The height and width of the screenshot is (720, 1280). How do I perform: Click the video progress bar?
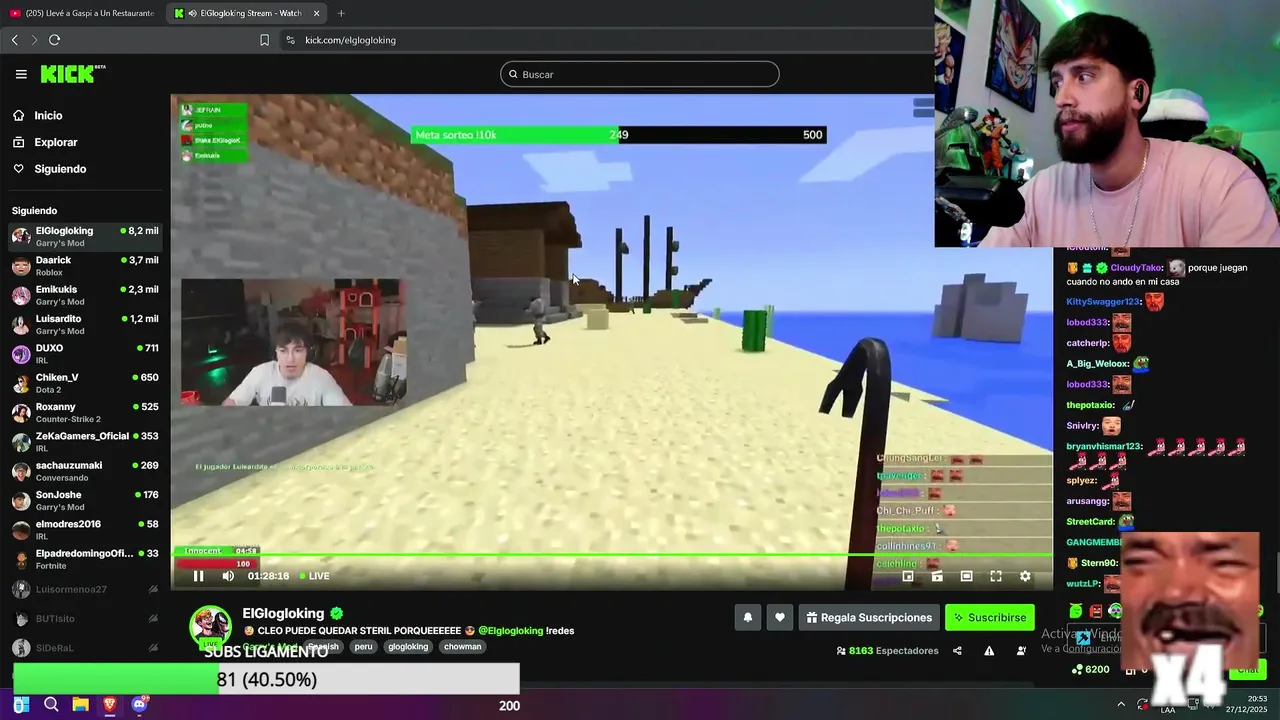pos(612,555)
